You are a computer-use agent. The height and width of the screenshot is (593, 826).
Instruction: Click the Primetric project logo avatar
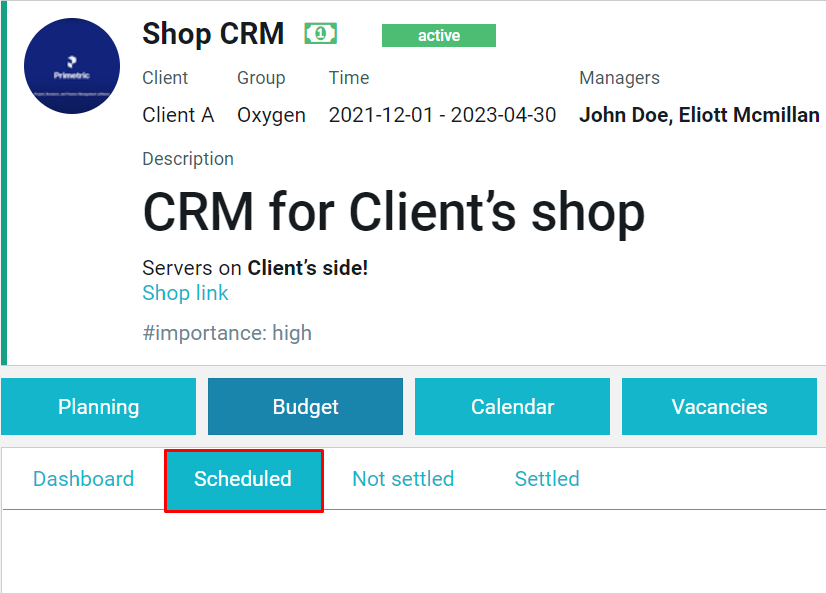[72, 66]
